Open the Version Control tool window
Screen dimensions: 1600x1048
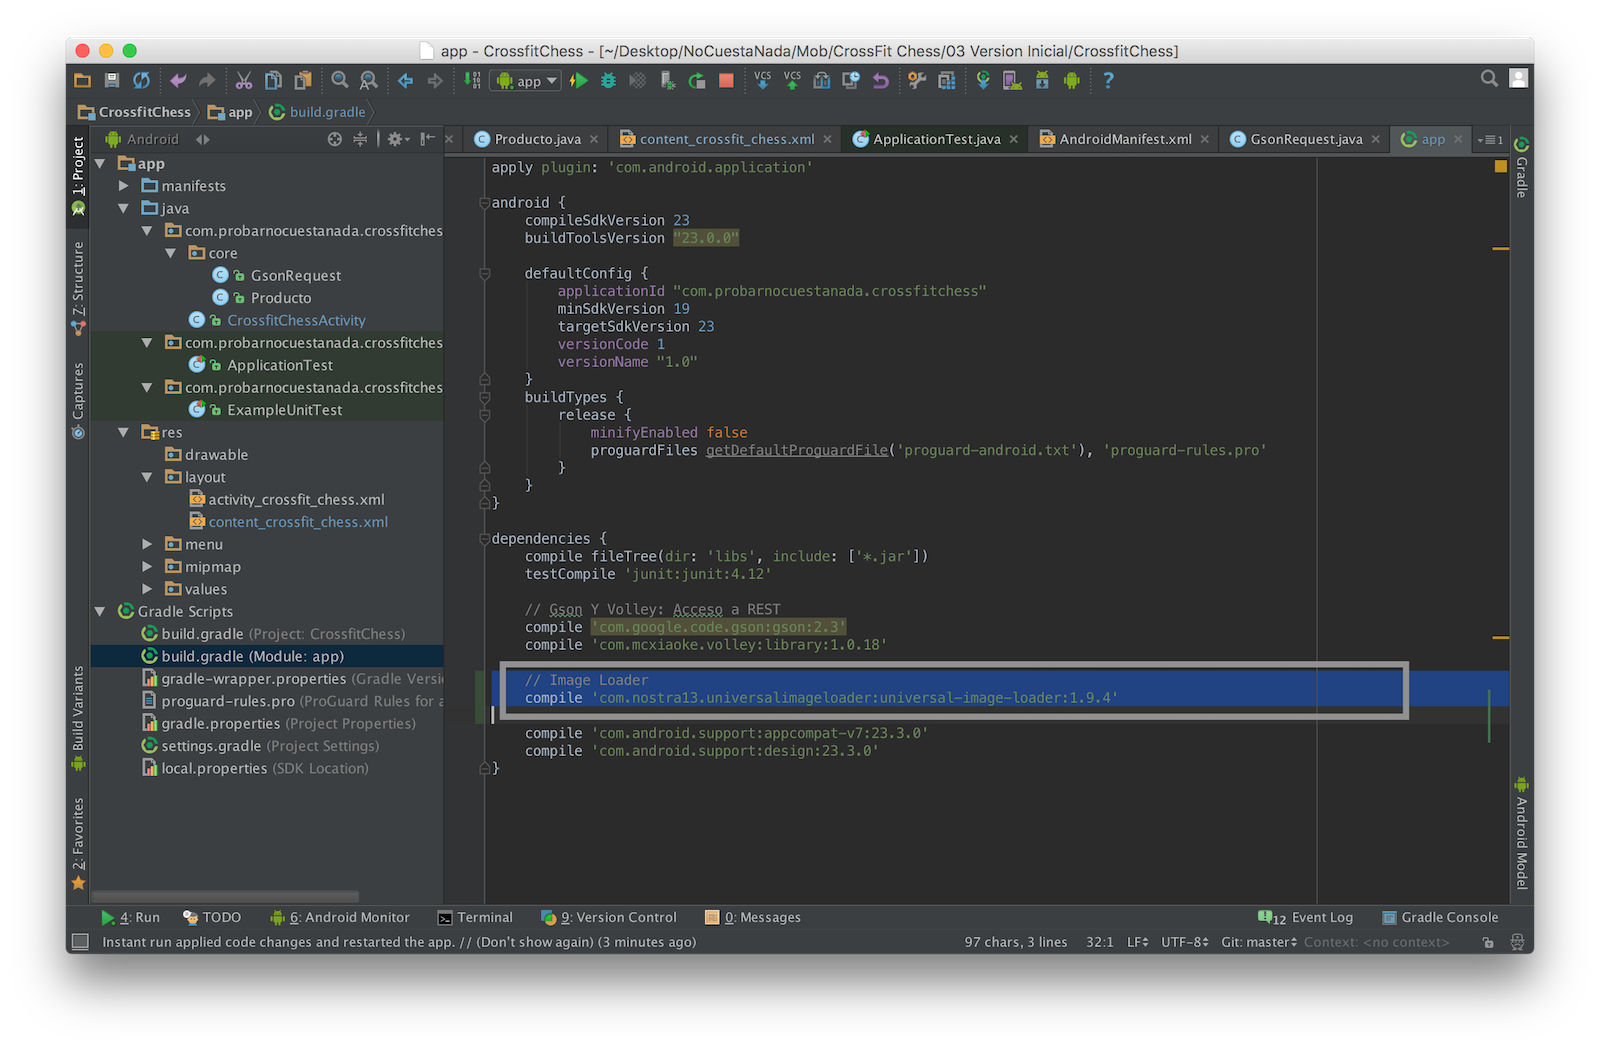tap(609, 917)
